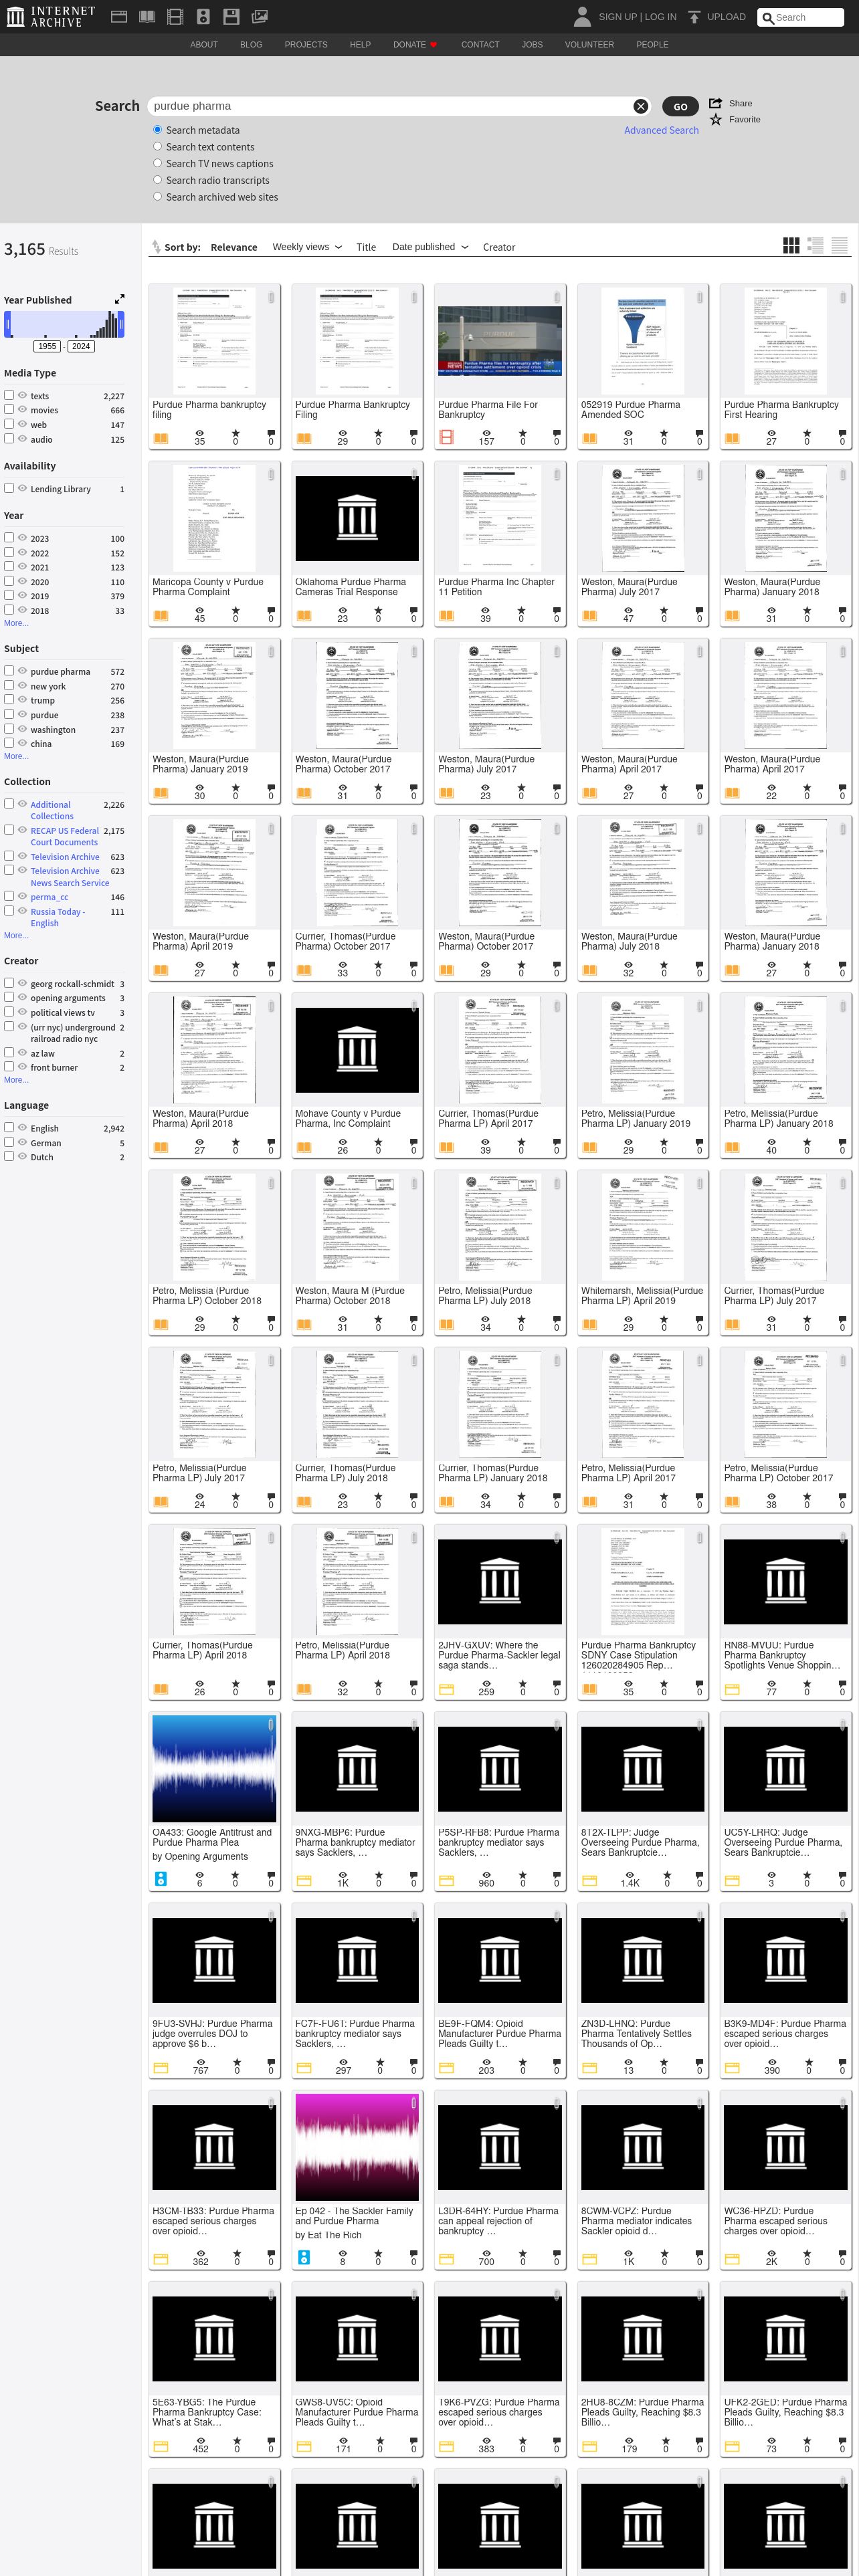Open BLOG in the navigation menu
Image resolution: width=859 pixels, height=2576 pixels.
click(251, 45)
